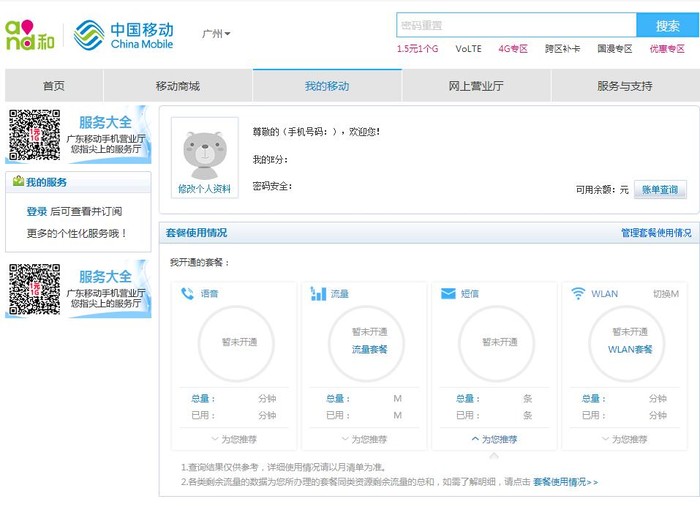Screen dimensions: 700x507
Task: Open the 套餐使用情况>> footer link
Action: 565,482
